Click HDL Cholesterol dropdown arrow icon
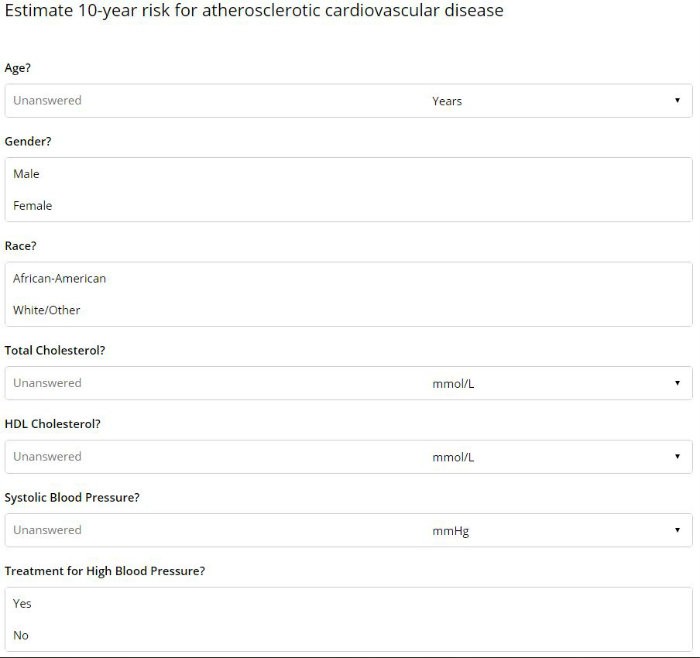The height and width of the screenshot is (658, 700). tap(677, 457)
